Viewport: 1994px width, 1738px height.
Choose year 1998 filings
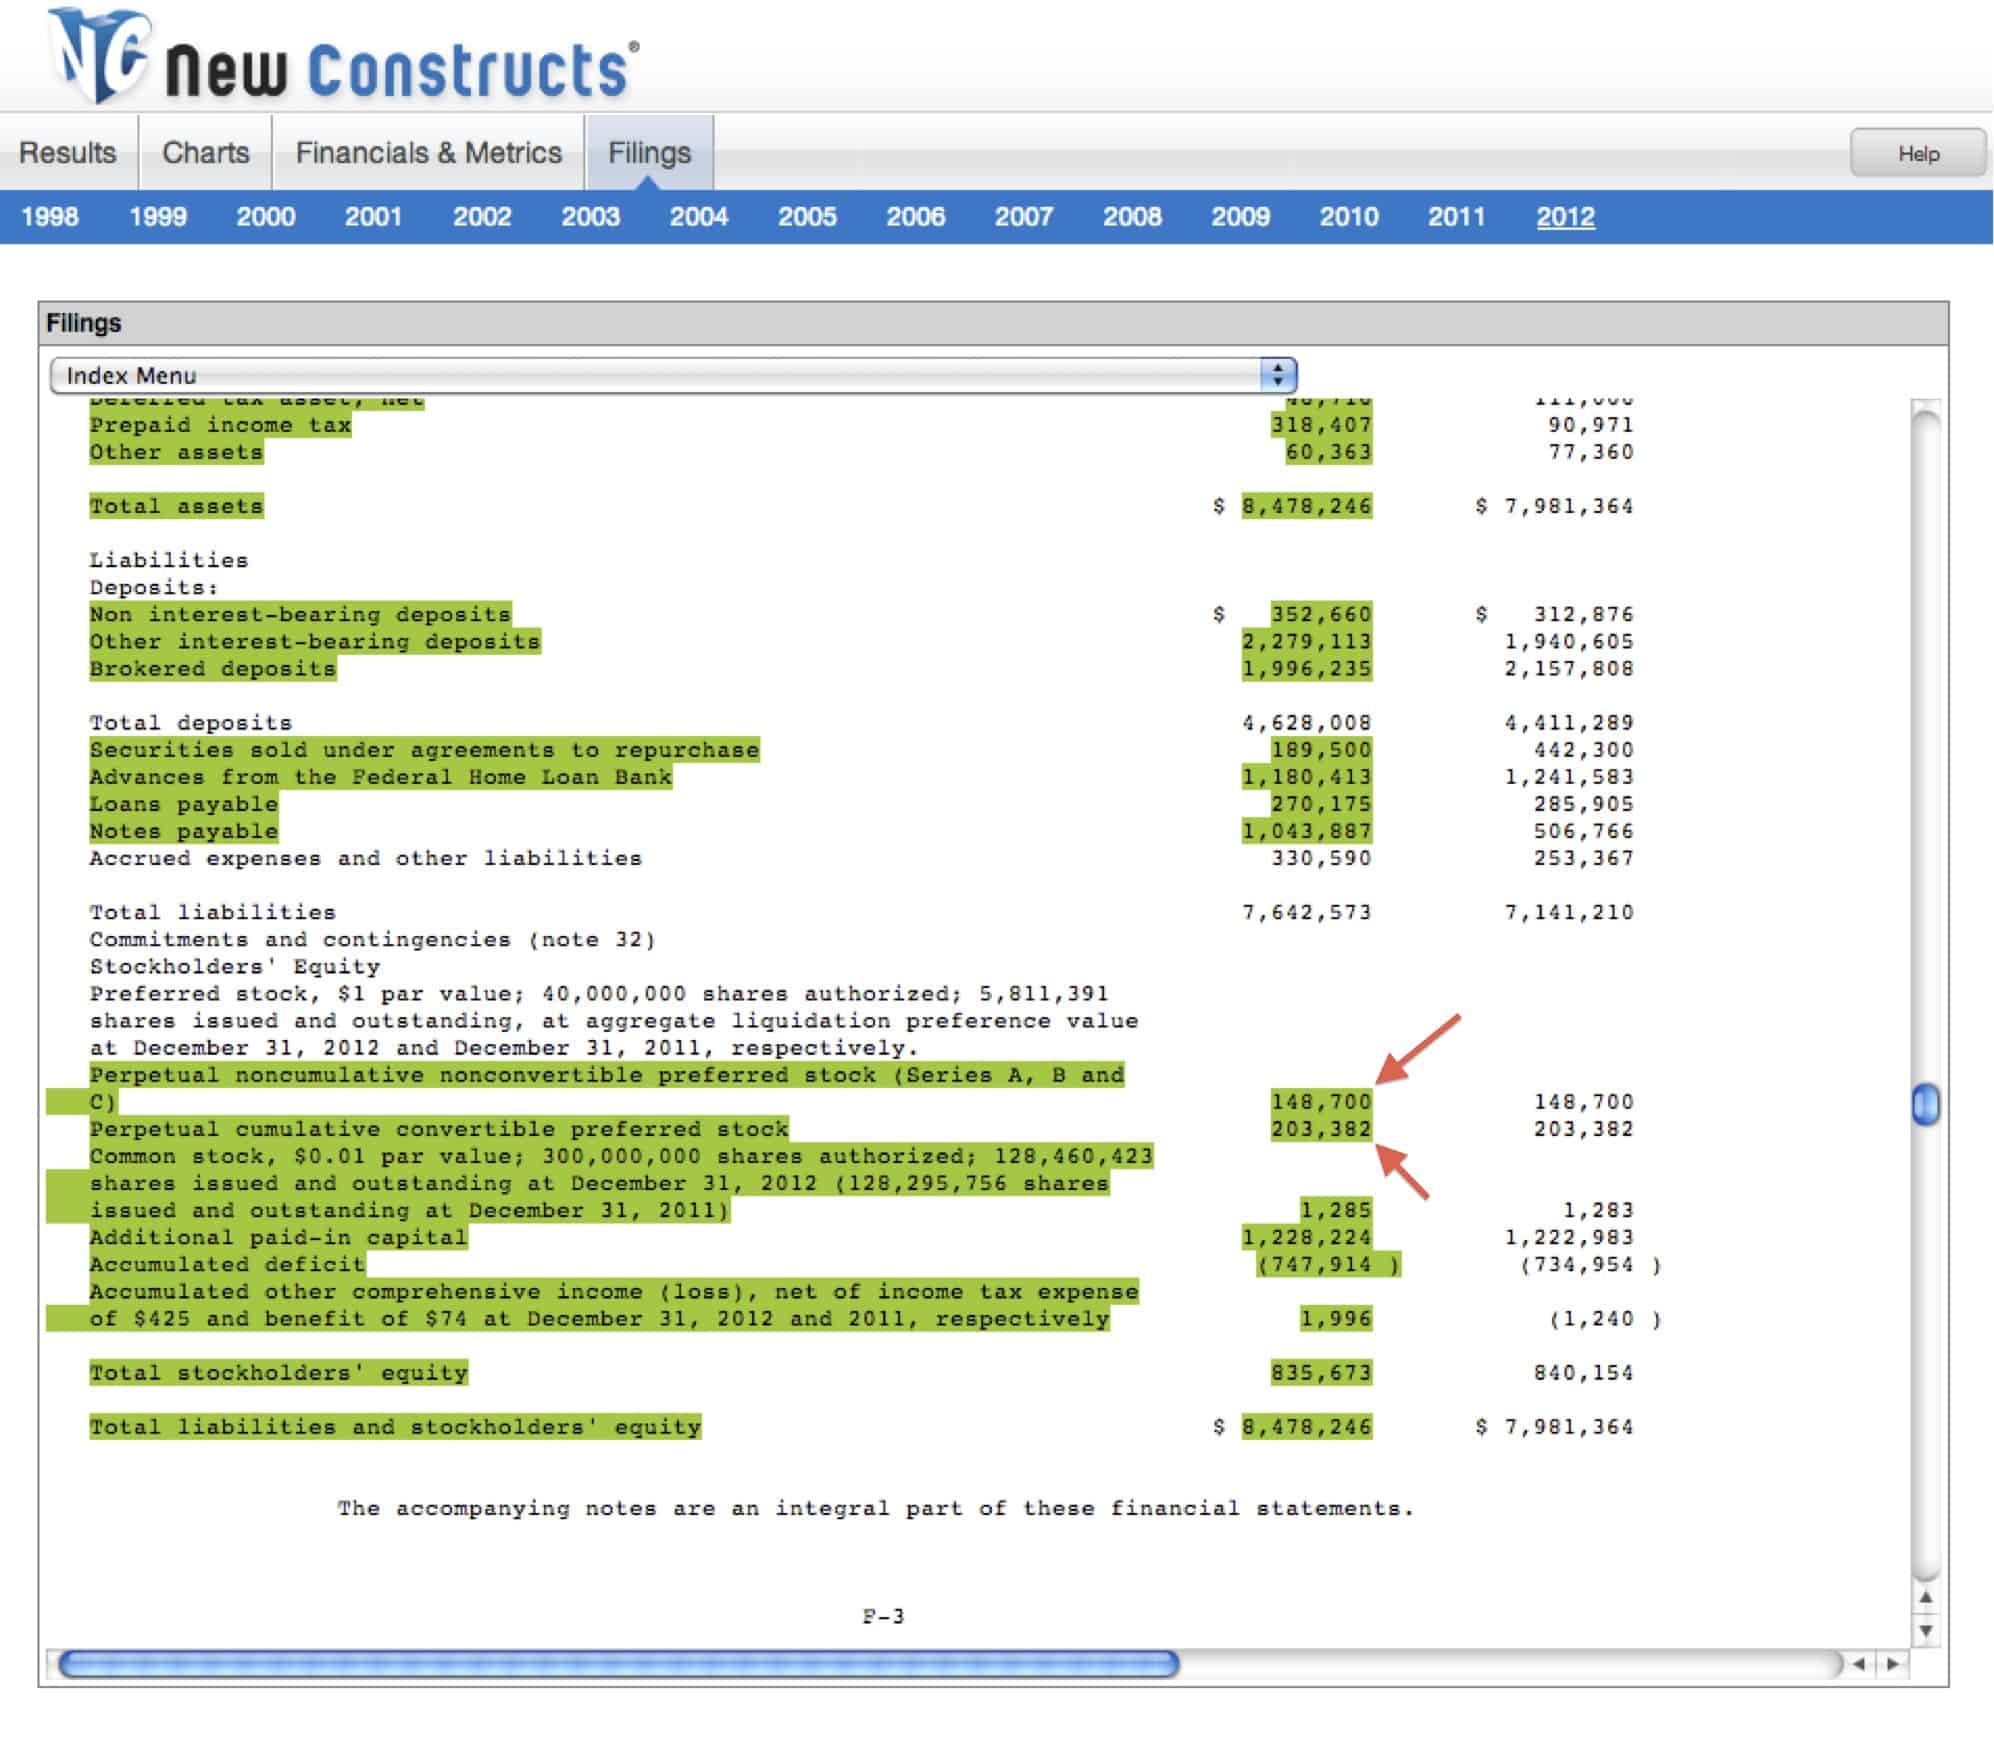click(50, 217)
